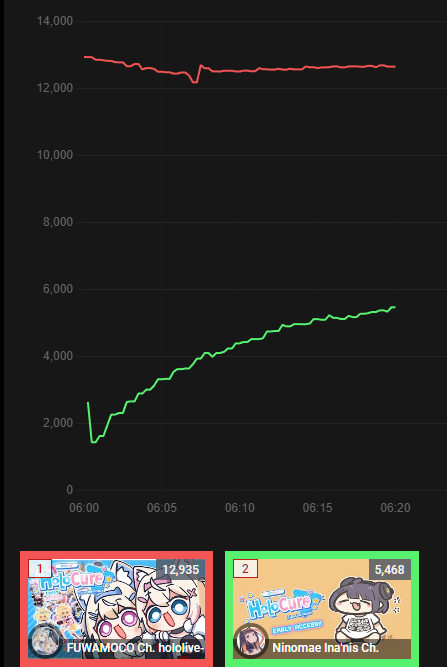Open the Ninomae Ina'nis Ch. stream thumbnail
This screenshot has width=447, height=667.
(x=322, y=608)
